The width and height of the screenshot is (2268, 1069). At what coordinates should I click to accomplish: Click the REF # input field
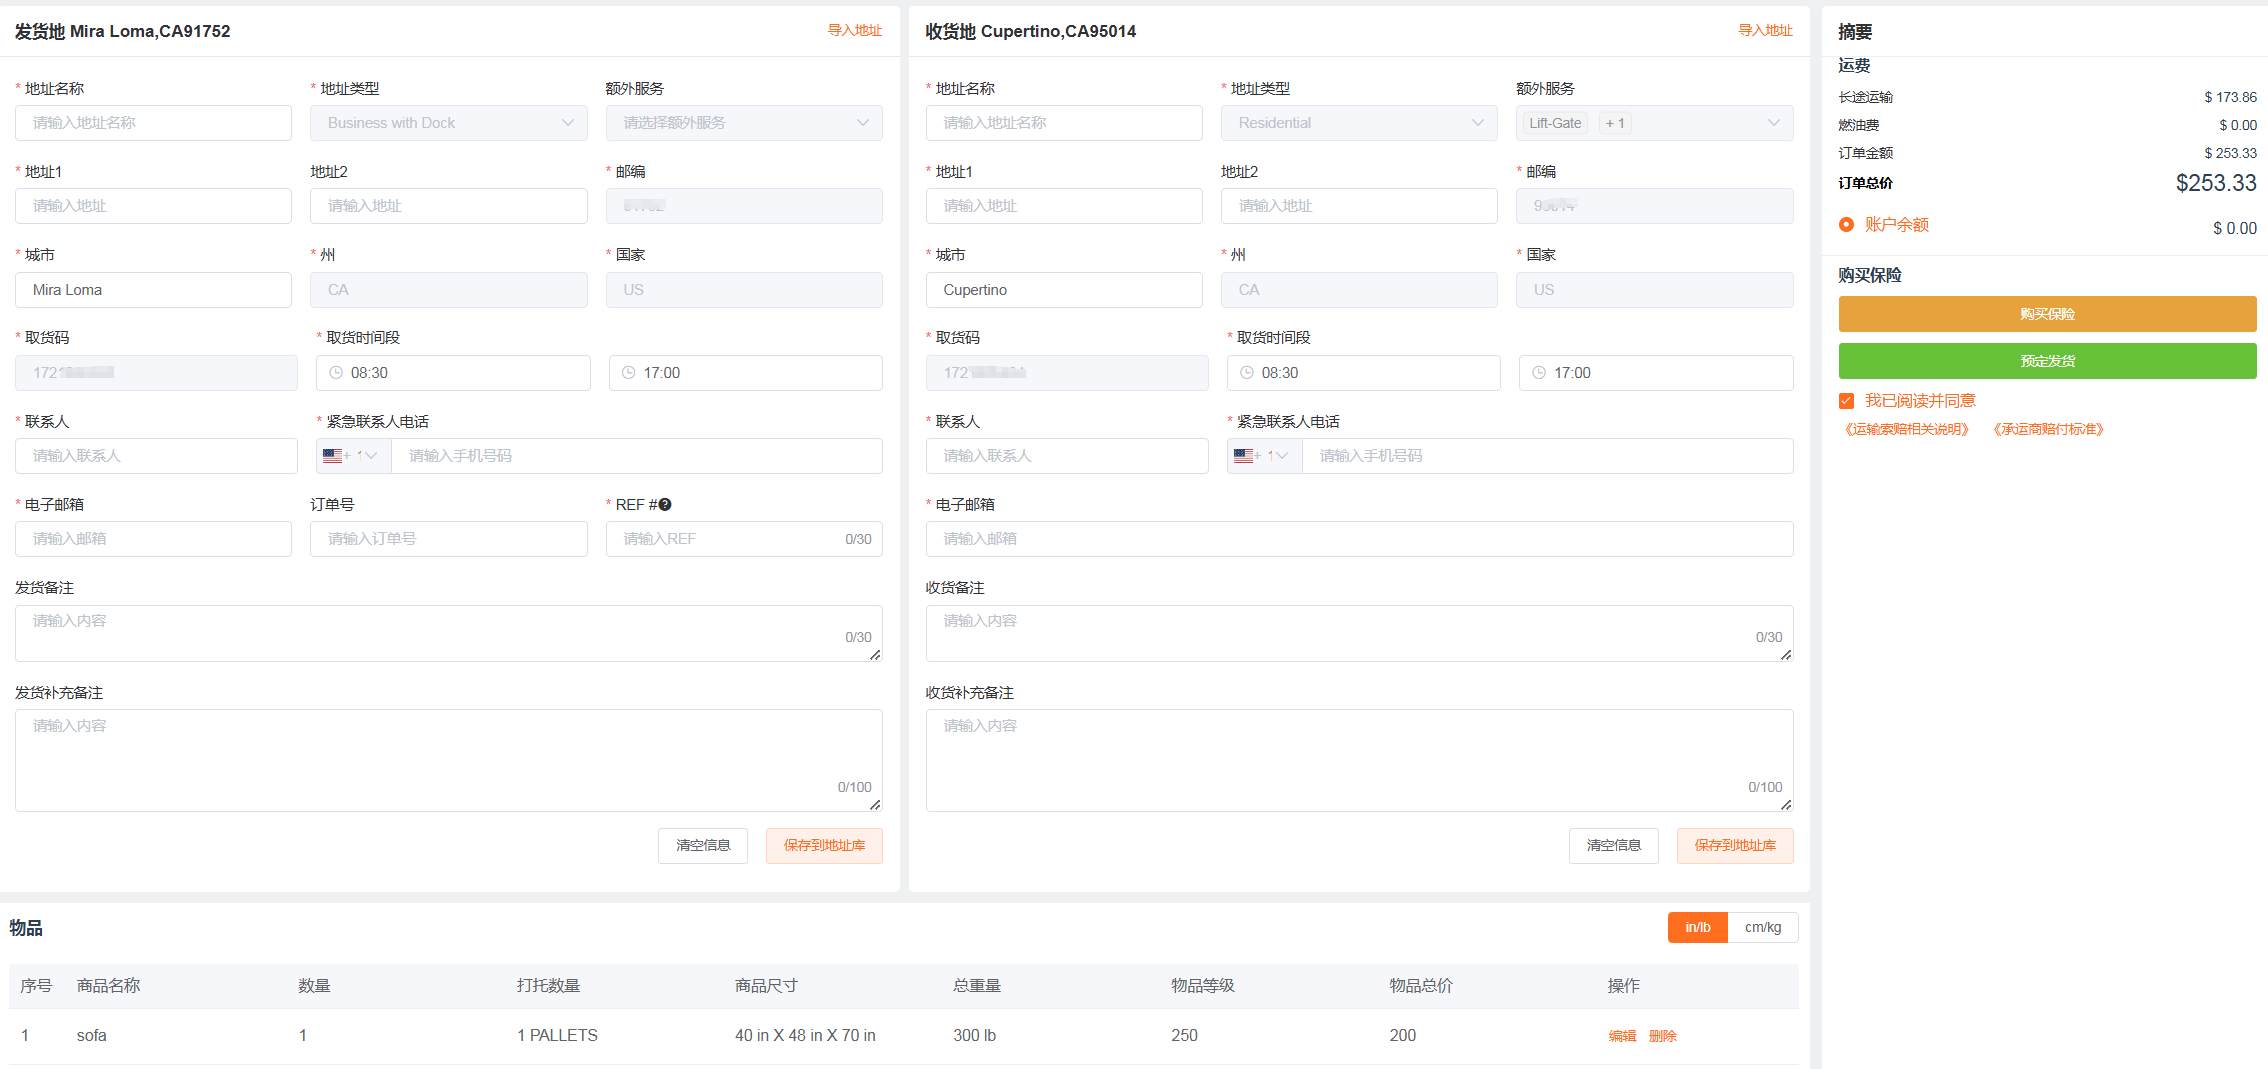tap(744, 539)
